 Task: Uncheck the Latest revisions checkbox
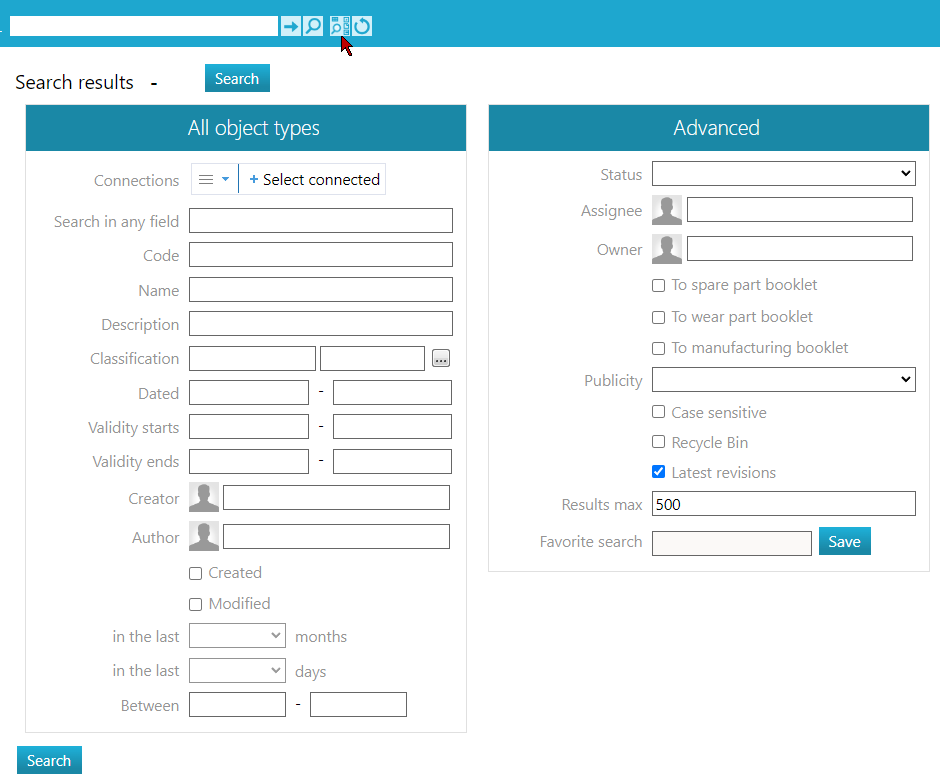[658, 472]
